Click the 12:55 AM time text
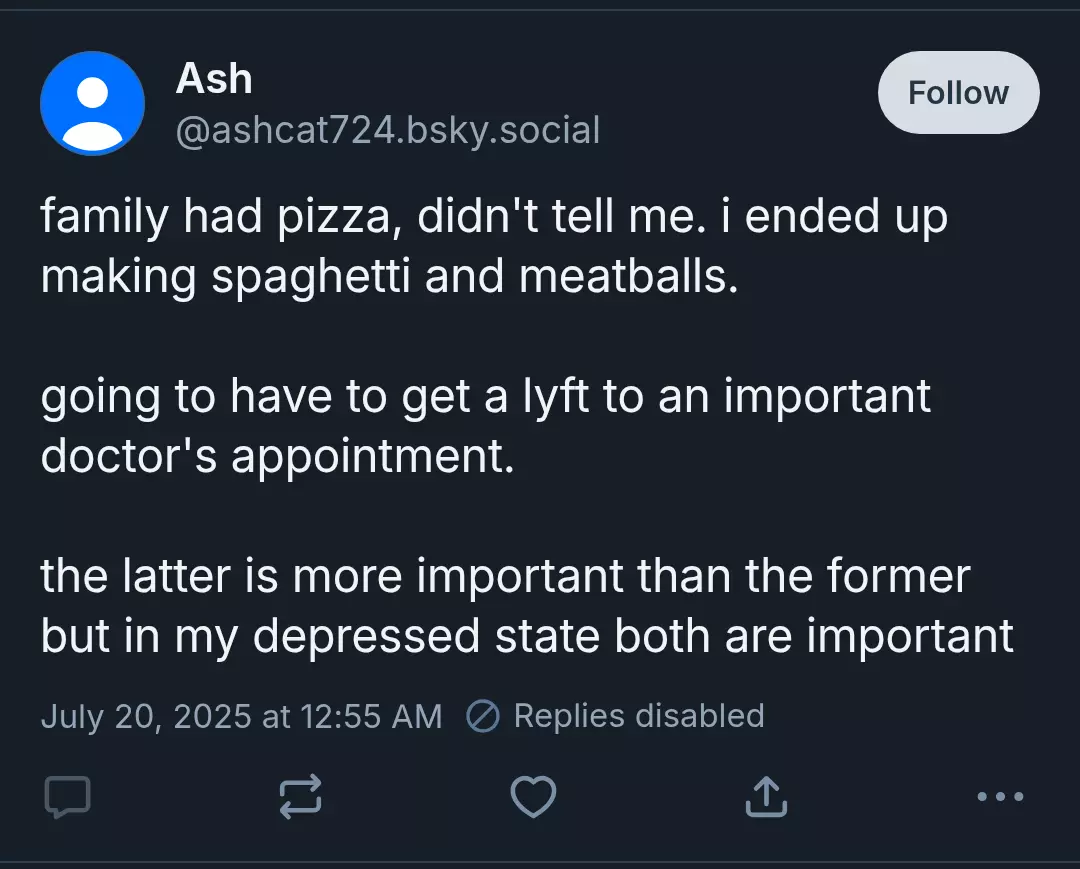The height and width of the screenshot is (869, 1080). click(x=371, y=716)
